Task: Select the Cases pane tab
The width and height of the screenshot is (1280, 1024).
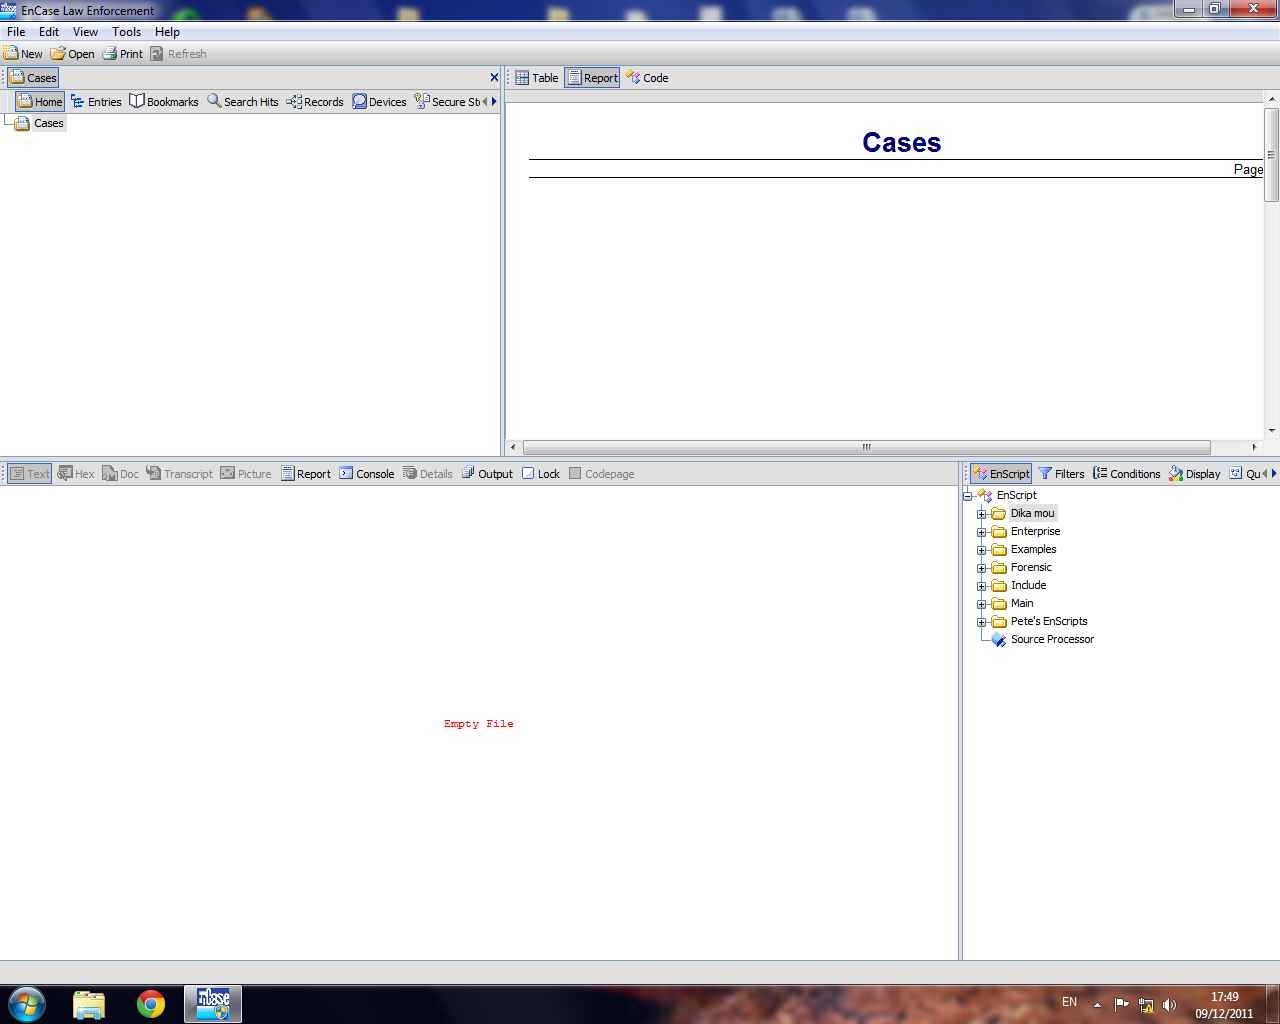Action: tap(34, 78)
